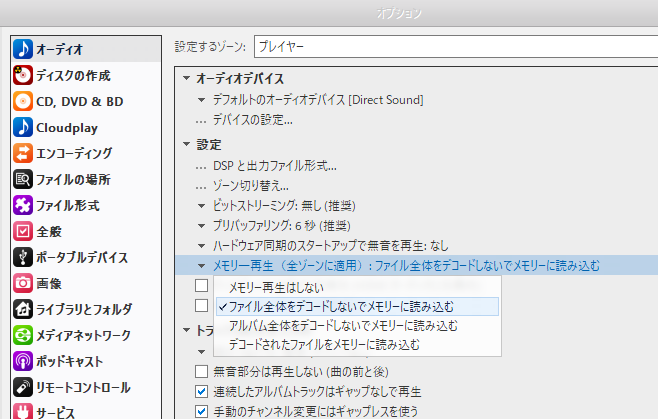Select the ライブラリとフォルダ house icon

pyautogui.click(x=23, y=309)
